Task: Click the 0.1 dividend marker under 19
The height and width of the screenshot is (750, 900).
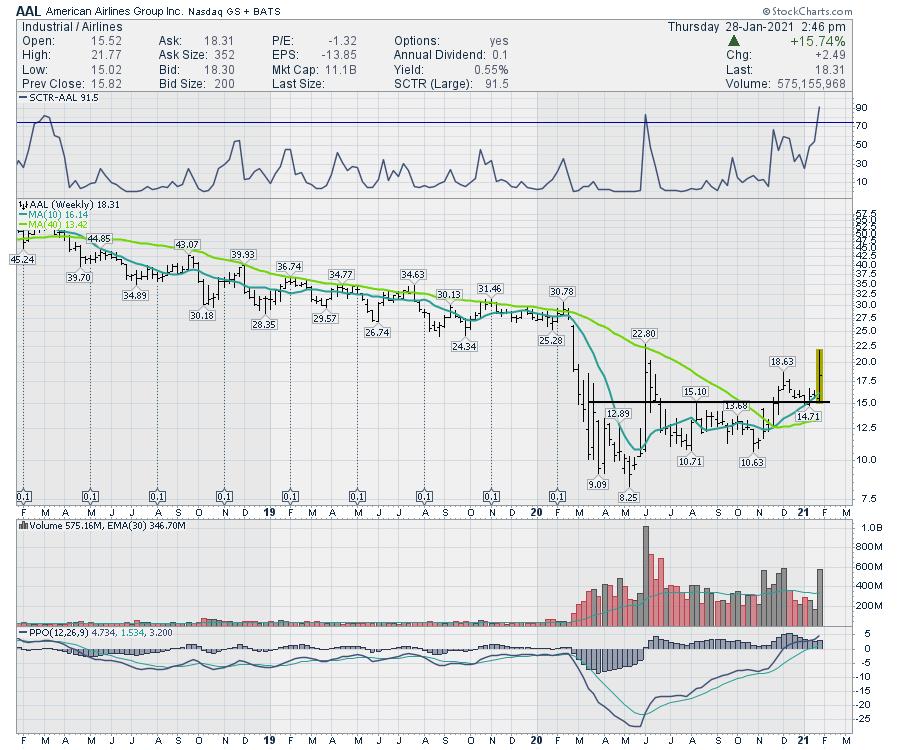Action: tap(291, 496)
